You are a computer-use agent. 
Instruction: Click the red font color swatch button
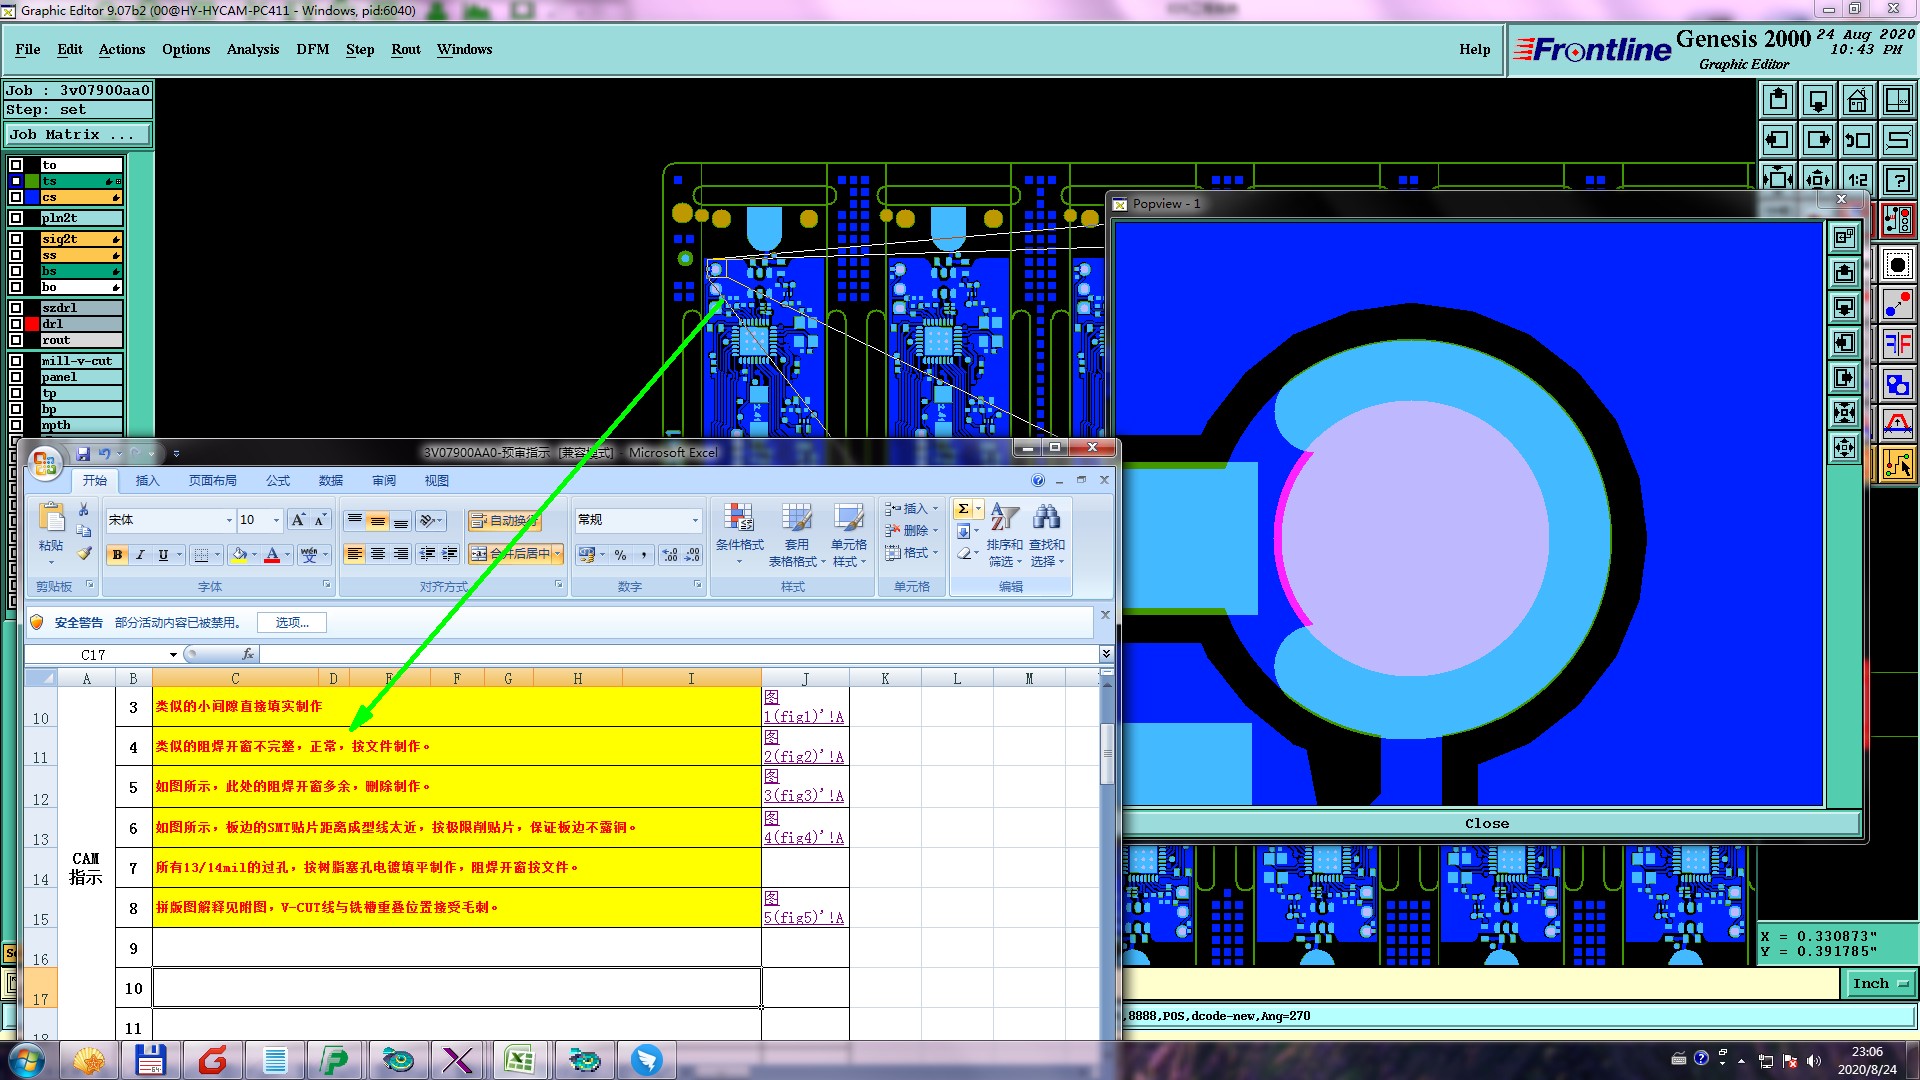[x=272, y=554]
